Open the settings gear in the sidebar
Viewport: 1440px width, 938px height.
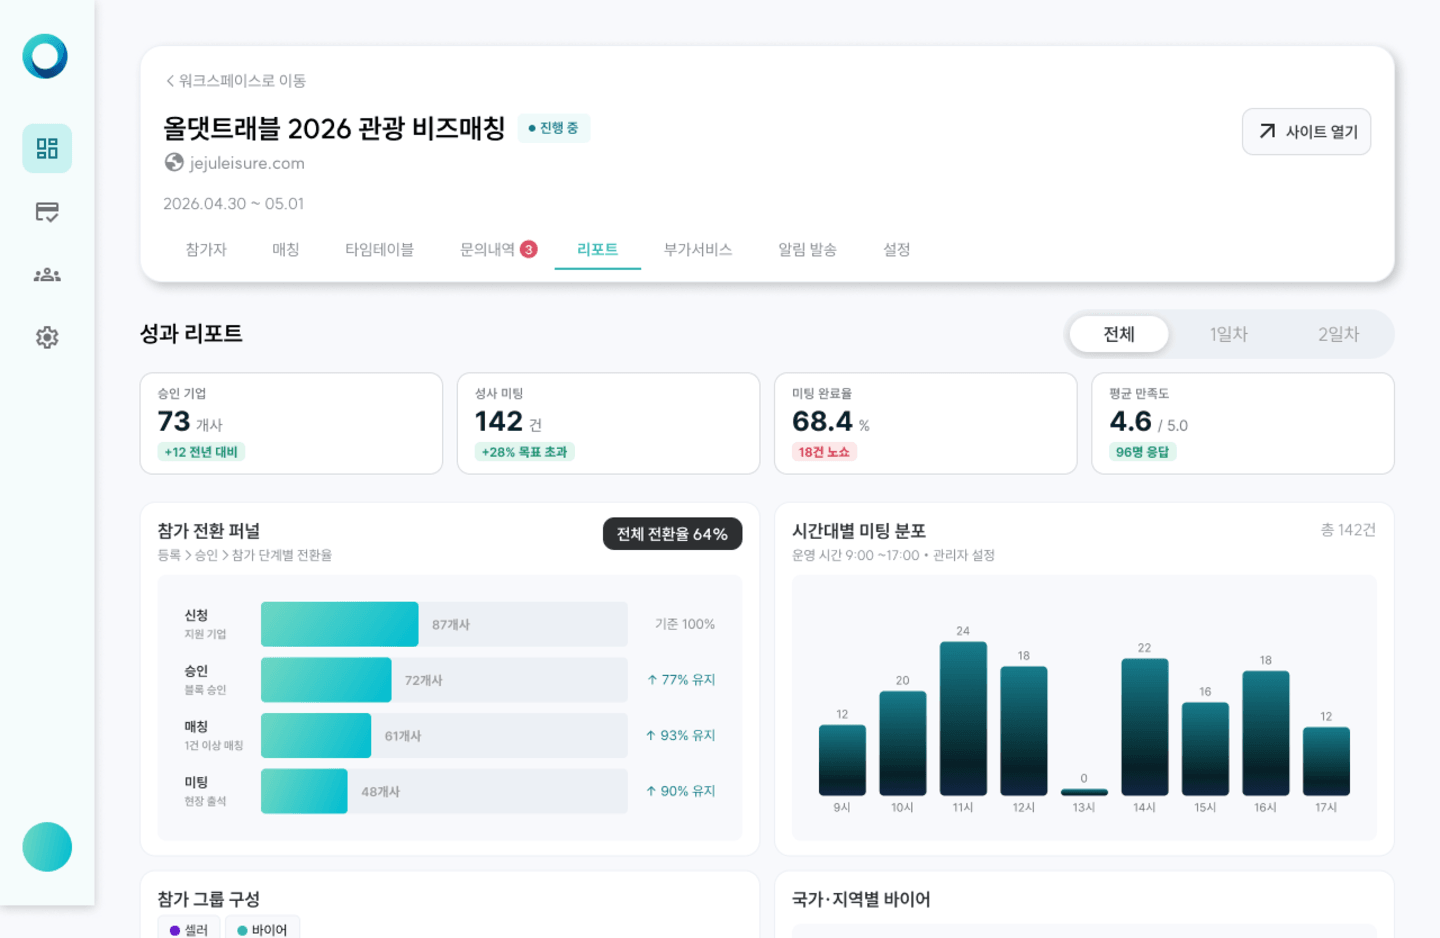point(47,338)
